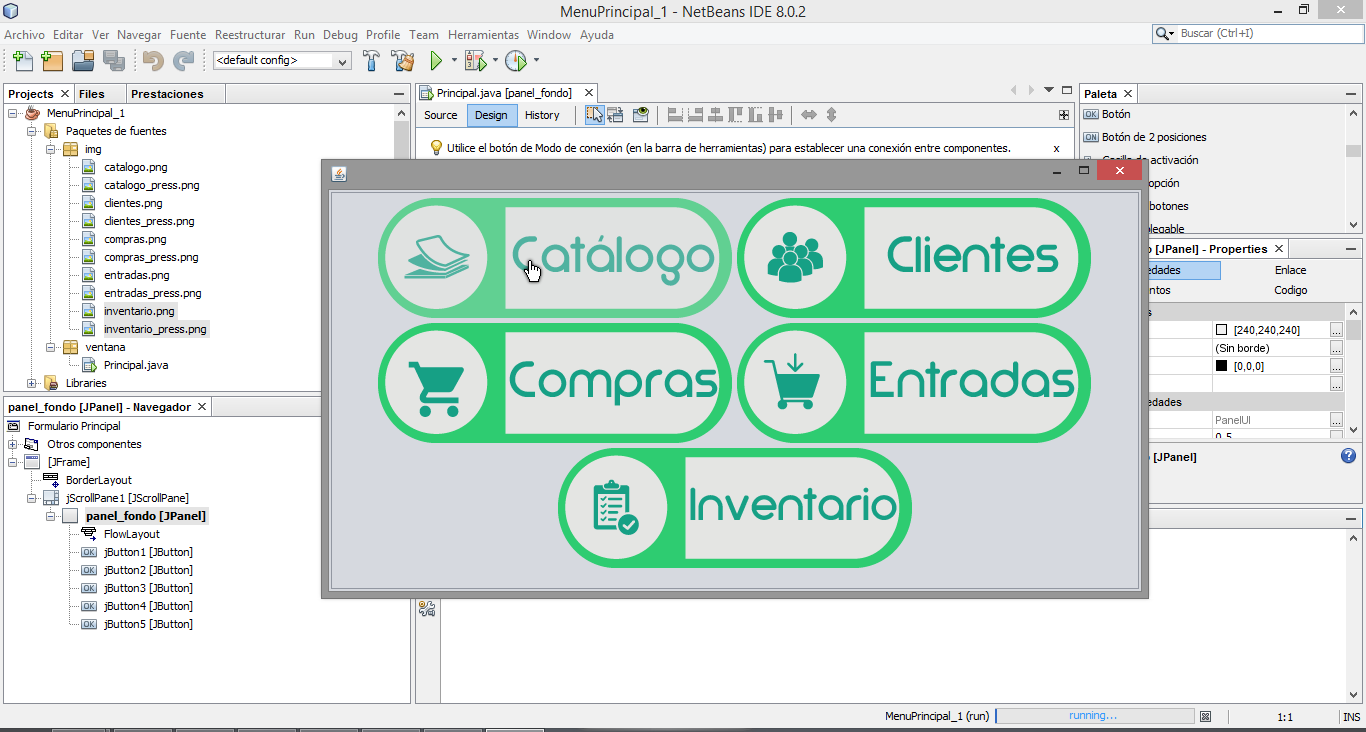Select the Connection Mode designer icon
Screen dimensions: 1366x732
pyautogui.click(x=616, y=115)
